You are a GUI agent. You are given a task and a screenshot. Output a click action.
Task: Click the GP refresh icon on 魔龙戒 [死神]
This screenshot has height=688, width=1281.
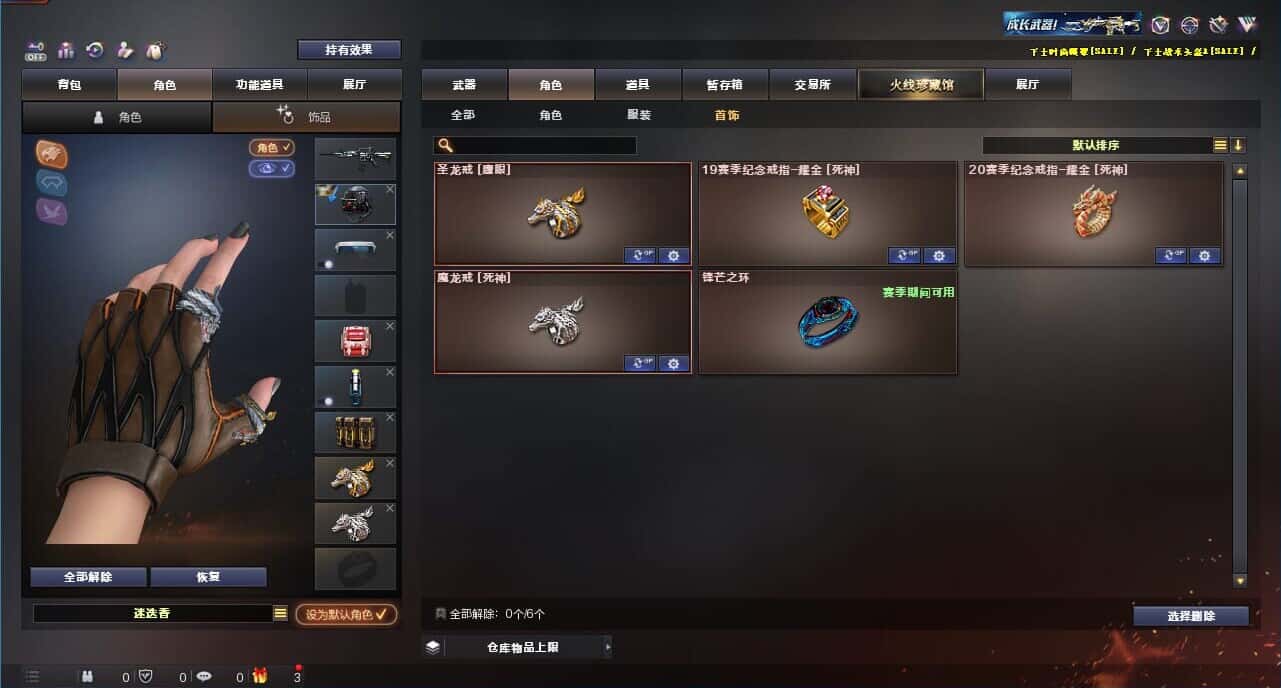pyautogui.click(x=640, y=363)
